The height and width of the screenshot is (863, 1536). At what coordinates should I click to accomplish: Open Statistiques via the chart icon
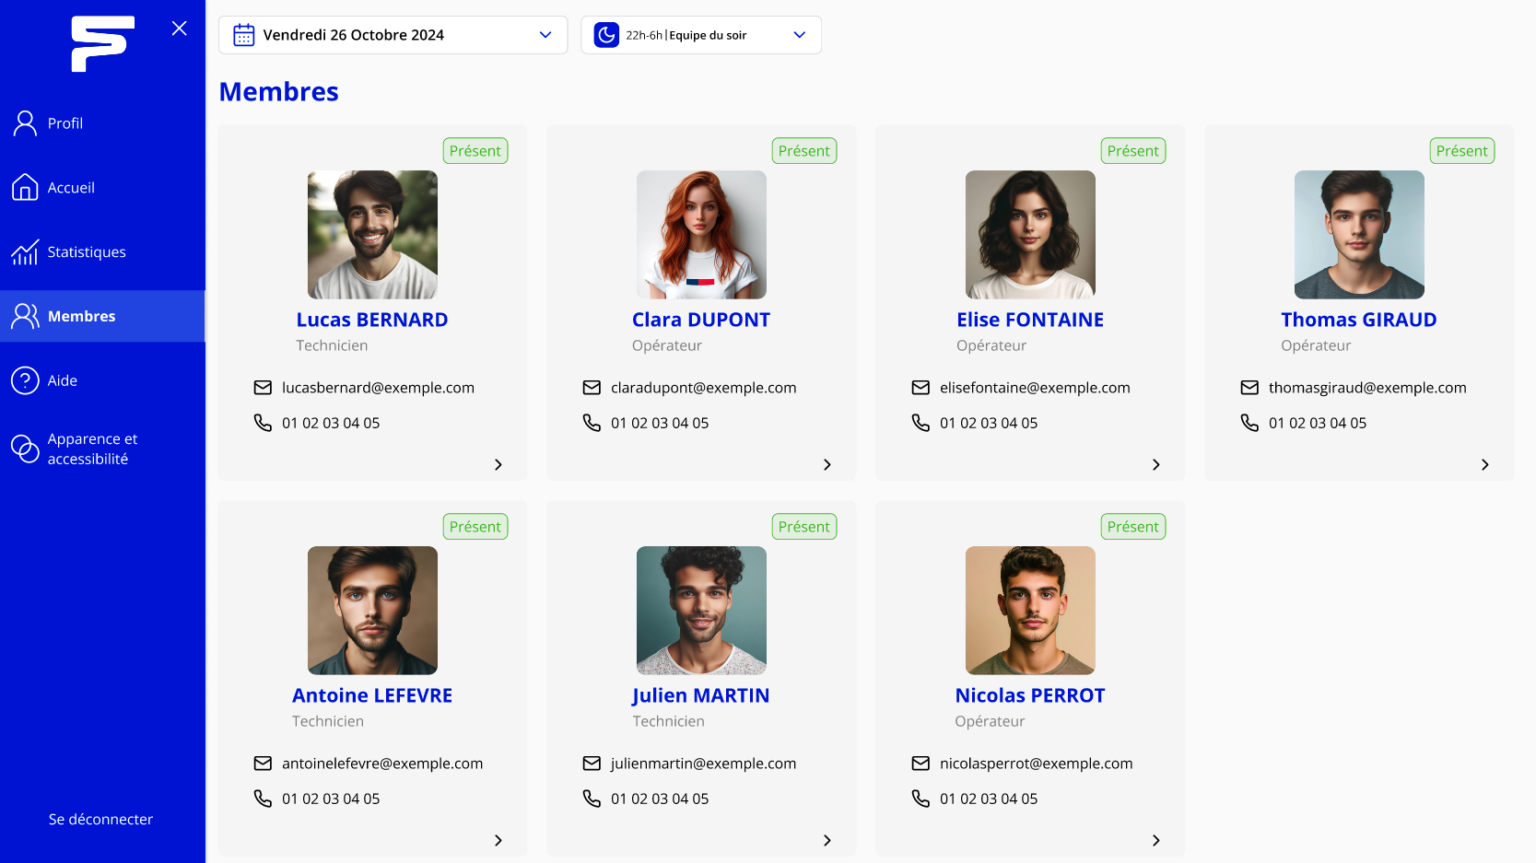pyautogui.click(x=25, y=252)
